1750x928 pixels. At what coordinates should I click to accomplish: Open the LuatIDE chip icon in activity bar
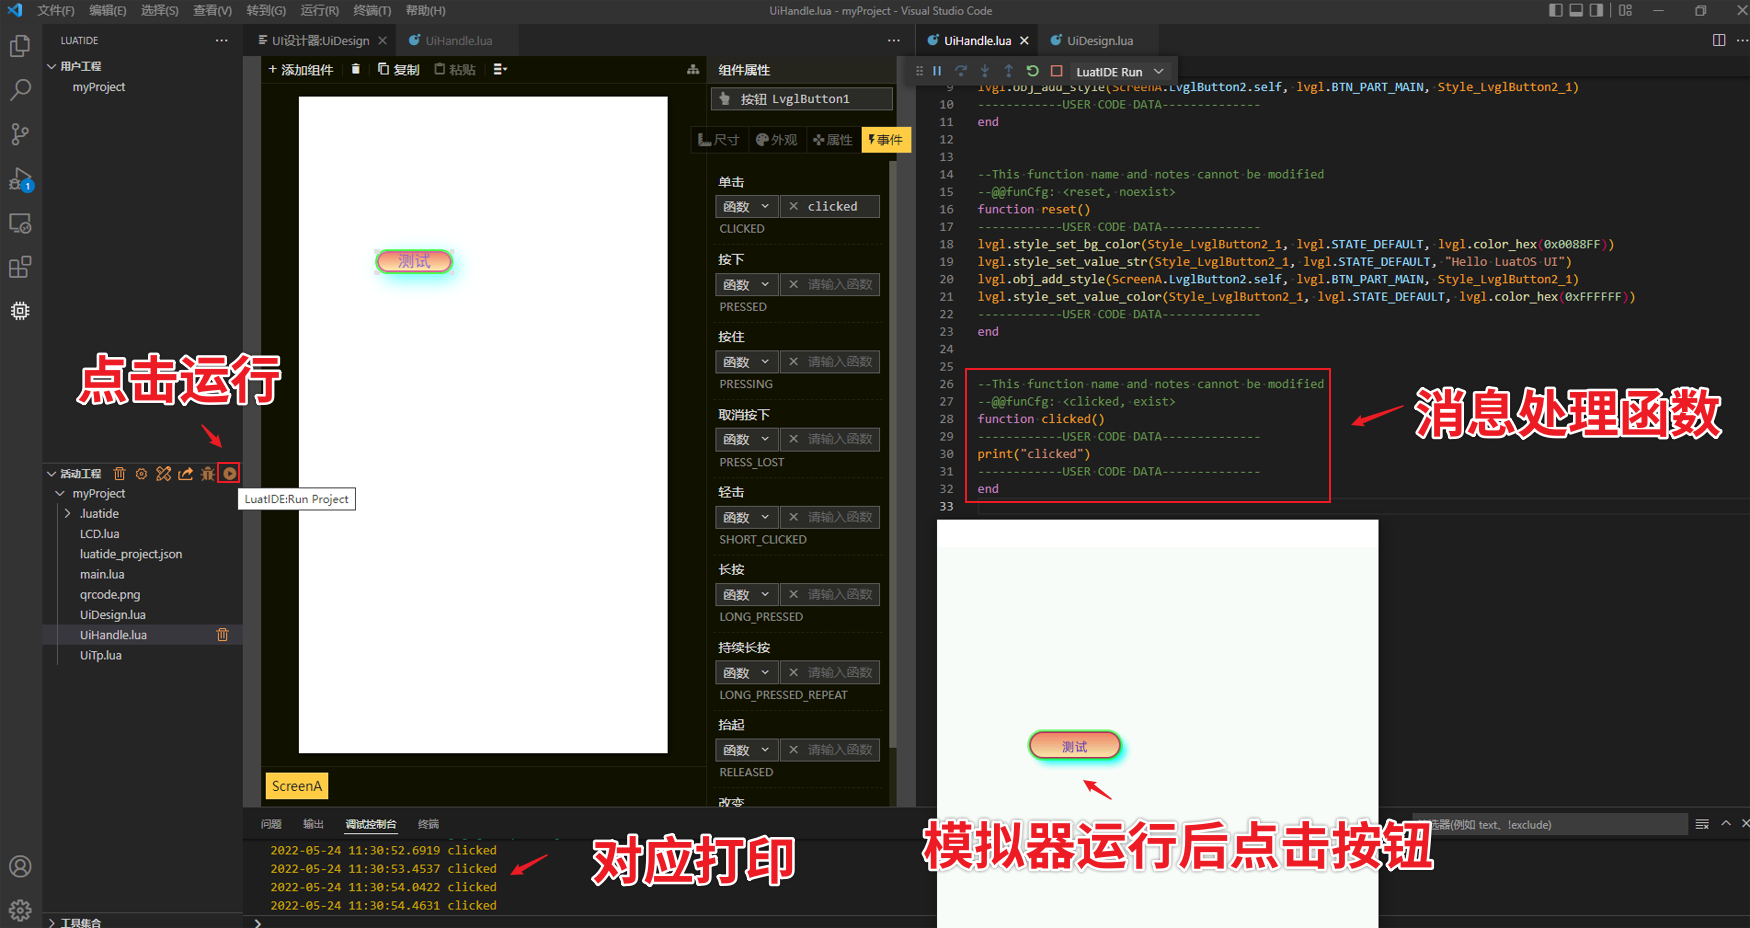pyautogui.click(x=20, y=311)
